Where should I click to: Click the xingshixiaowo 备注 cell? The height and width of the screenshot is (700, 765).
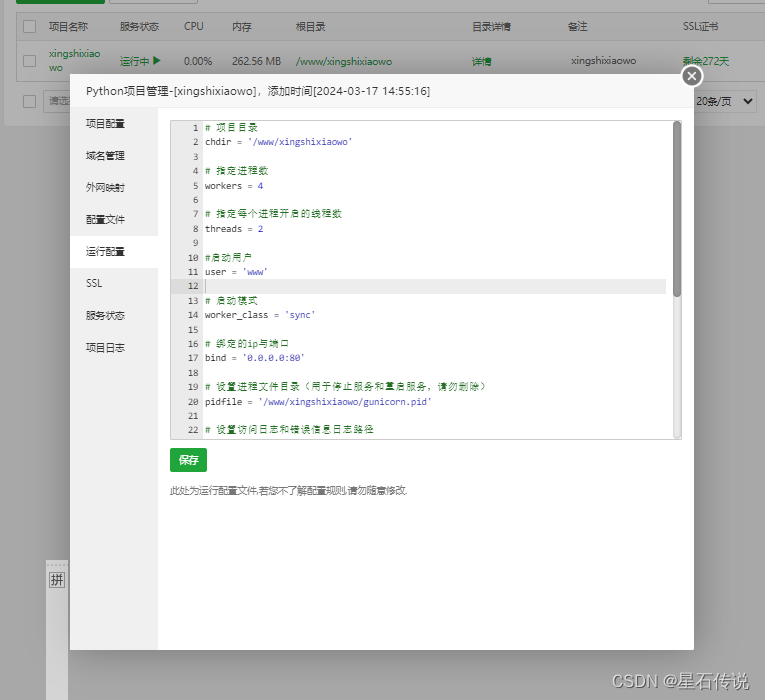[x=604, y=60]
